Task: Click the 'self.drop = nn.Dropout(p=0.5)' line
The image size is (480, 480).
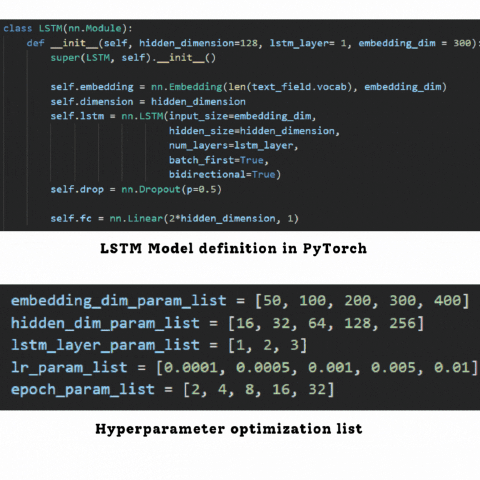Action: coord(136,189)
